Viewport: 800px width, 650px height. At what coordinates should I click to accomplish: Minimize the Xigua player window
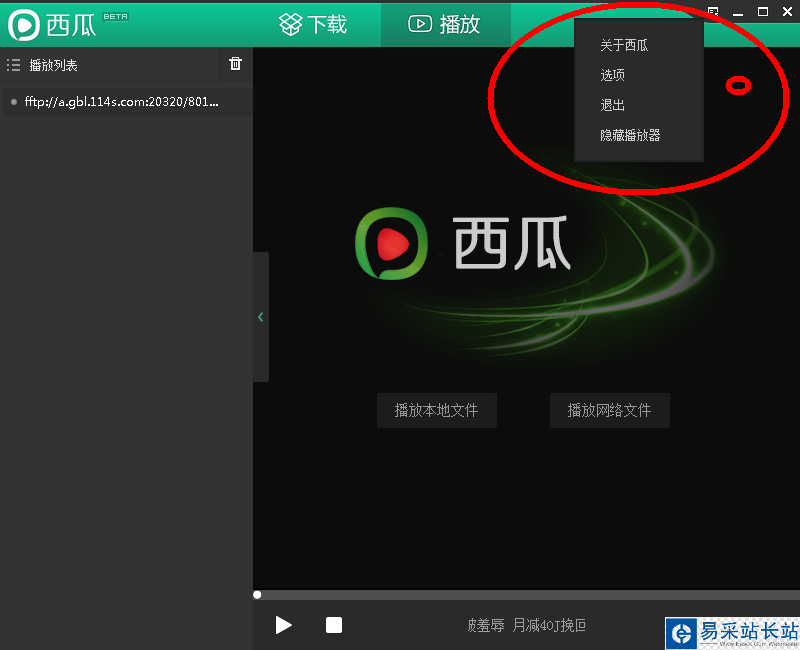[x=738, y=12]
